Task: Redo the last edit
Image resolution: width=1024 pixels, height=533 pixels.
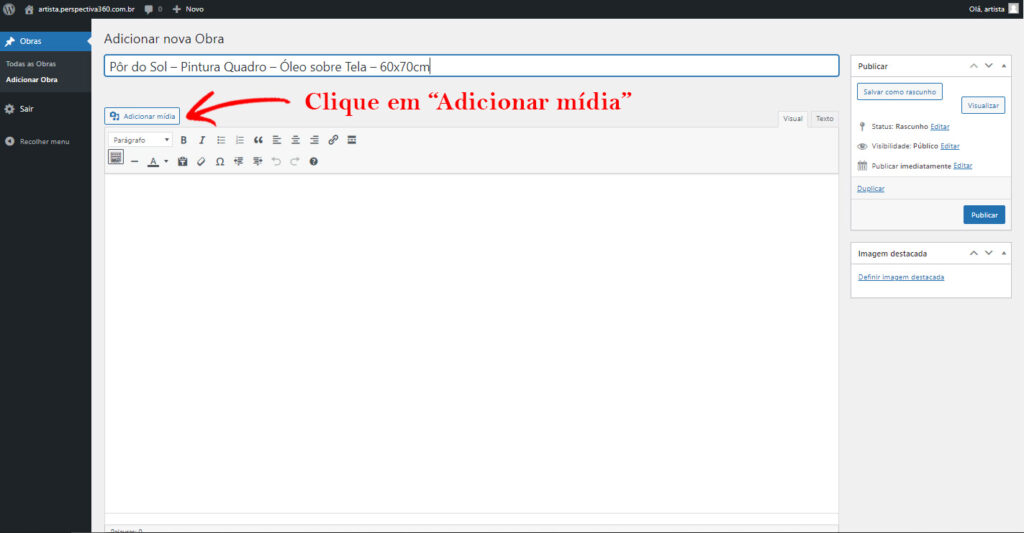Action: [295, 161]
